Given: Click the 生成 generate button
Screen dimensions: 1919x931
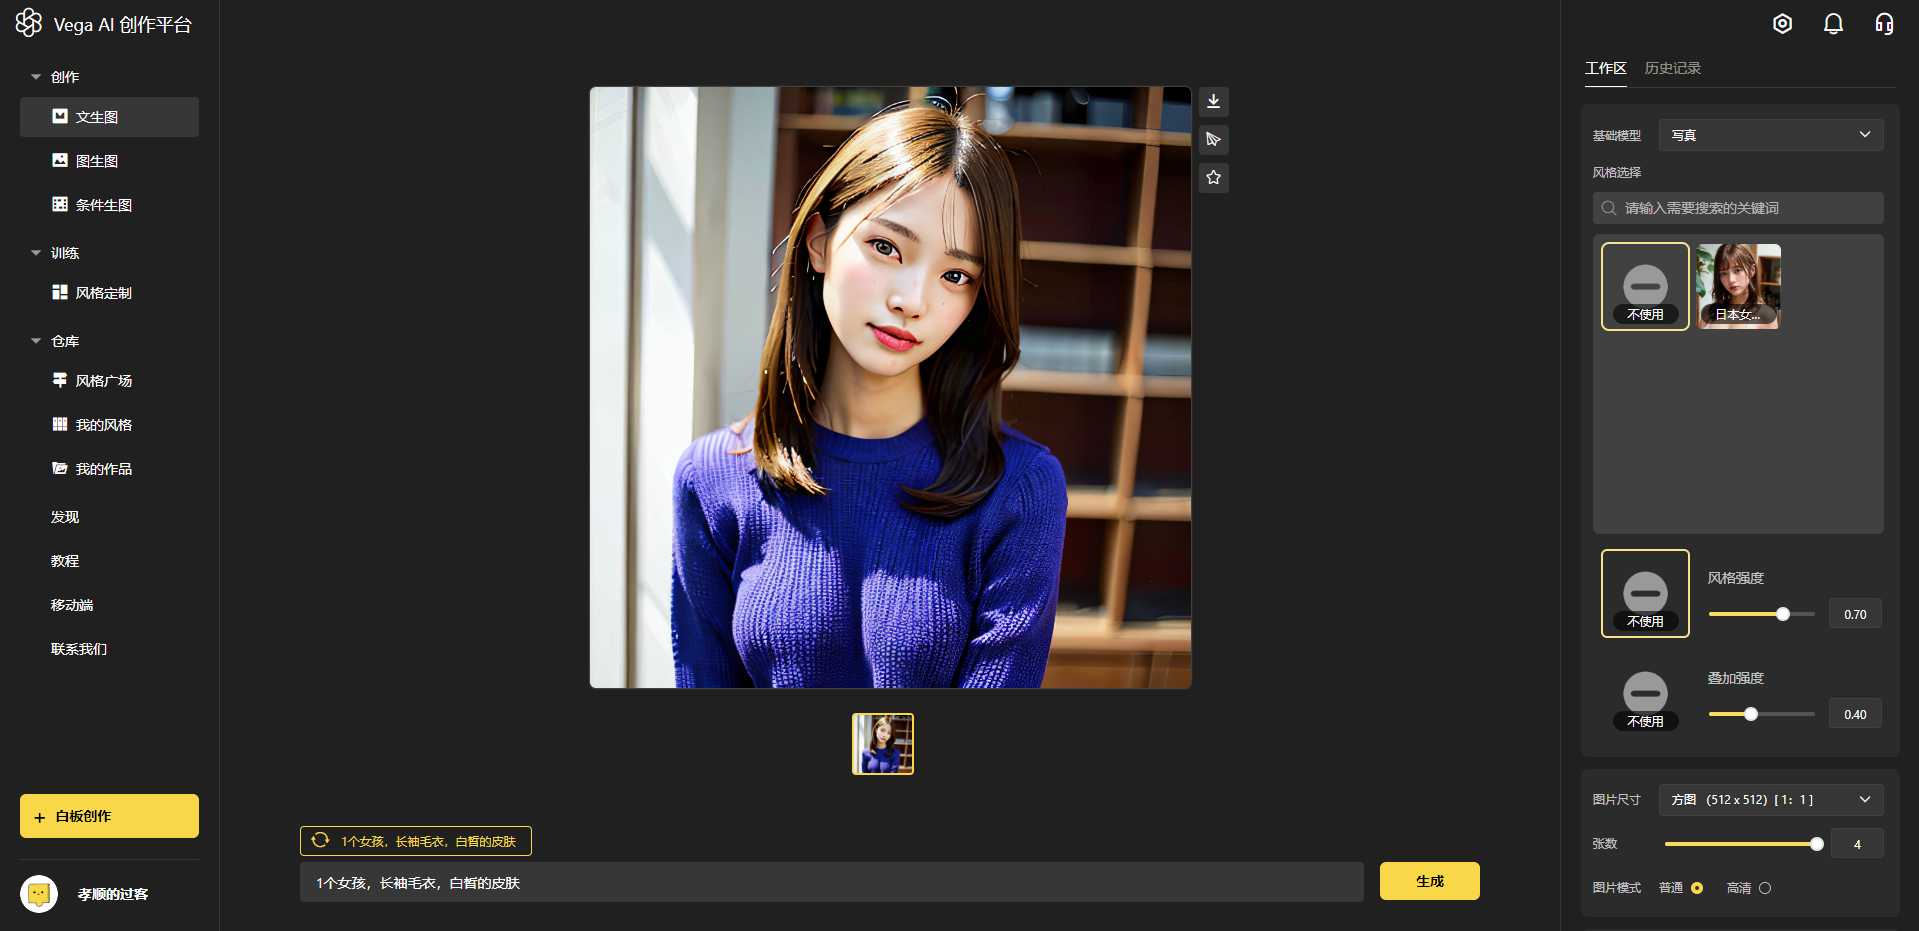Looking at the screenshot, I should (1429, 881).
